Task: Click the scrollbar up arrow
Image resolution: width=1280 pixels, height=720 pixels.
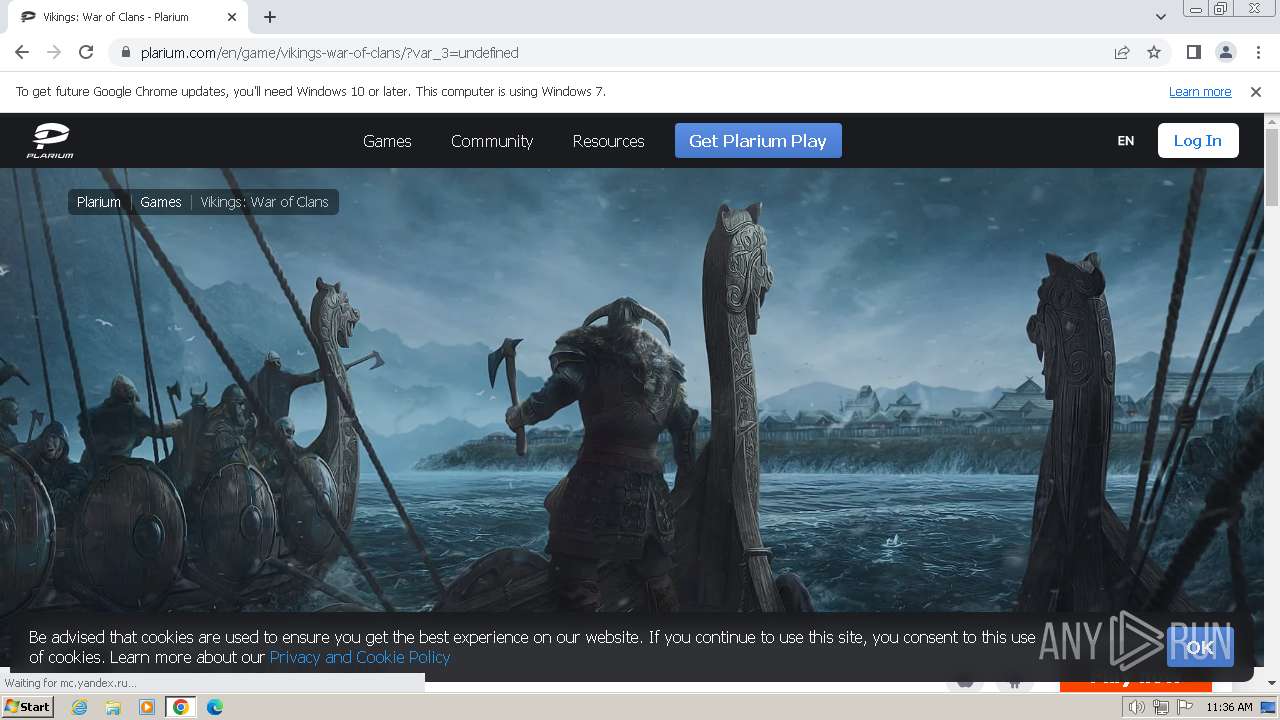Action: (1272, 121)
